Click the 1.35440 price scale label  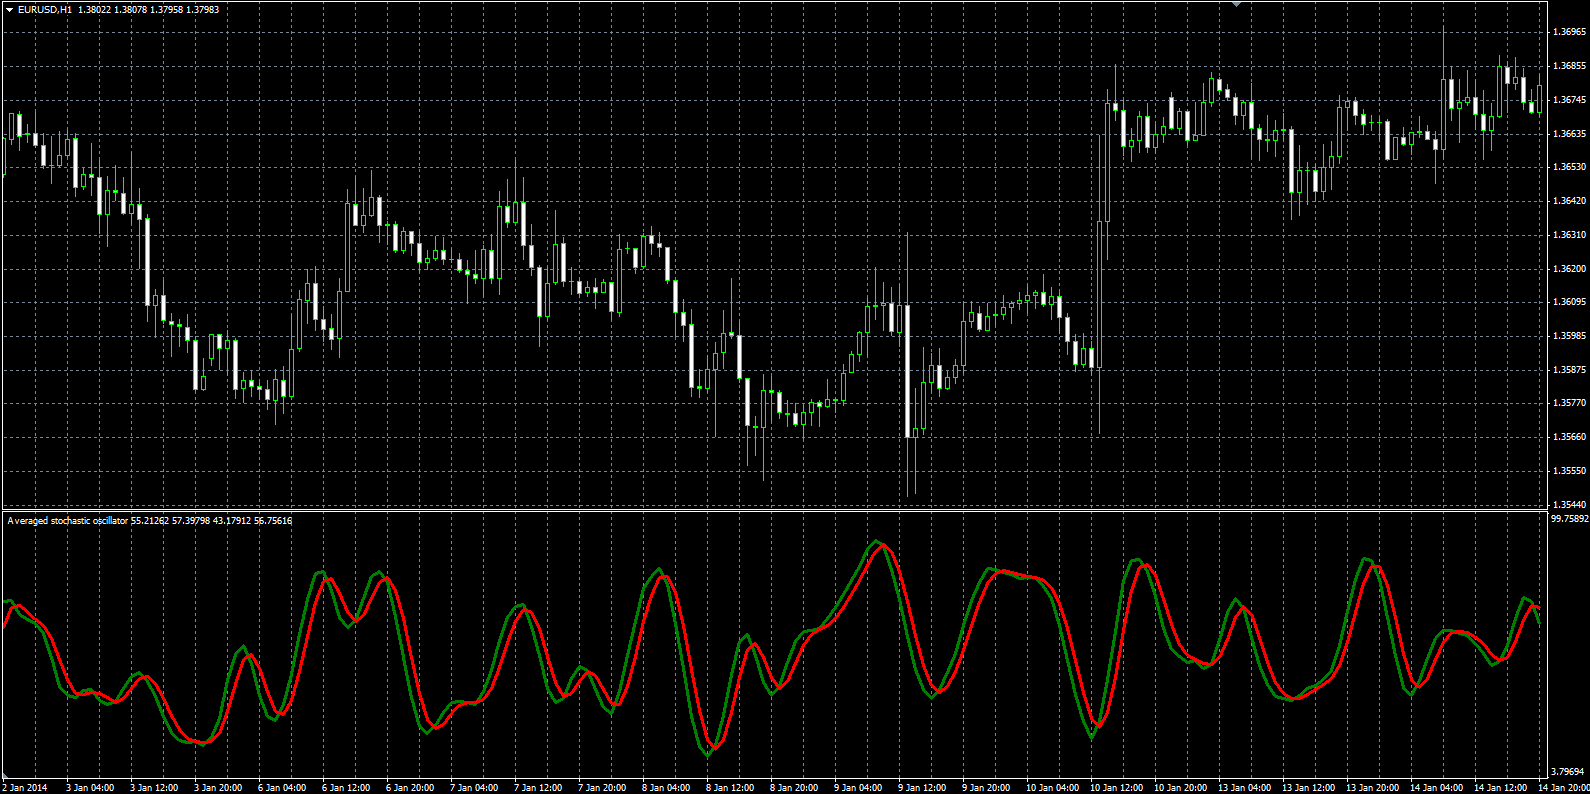coord(1569,505)
